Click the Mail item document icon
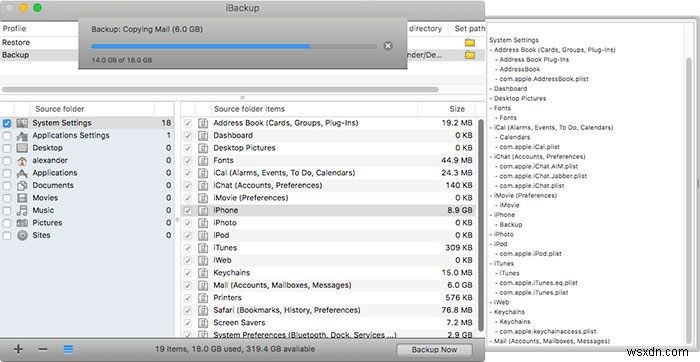Viewport: 700px width, 362px height. pyautogui.click(x=203, y=286)
